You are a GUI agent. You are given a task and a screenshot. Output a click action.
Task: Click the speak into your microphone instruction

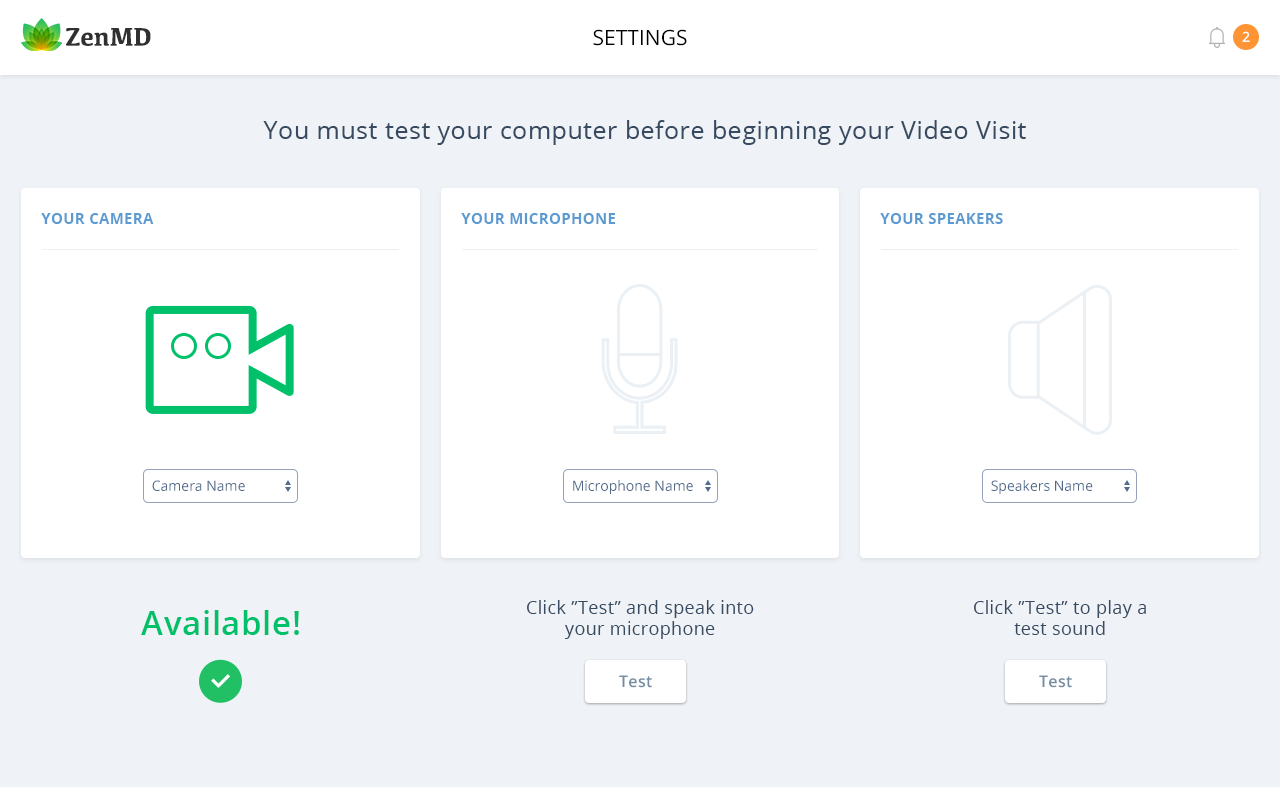click(x=640, y=618)
